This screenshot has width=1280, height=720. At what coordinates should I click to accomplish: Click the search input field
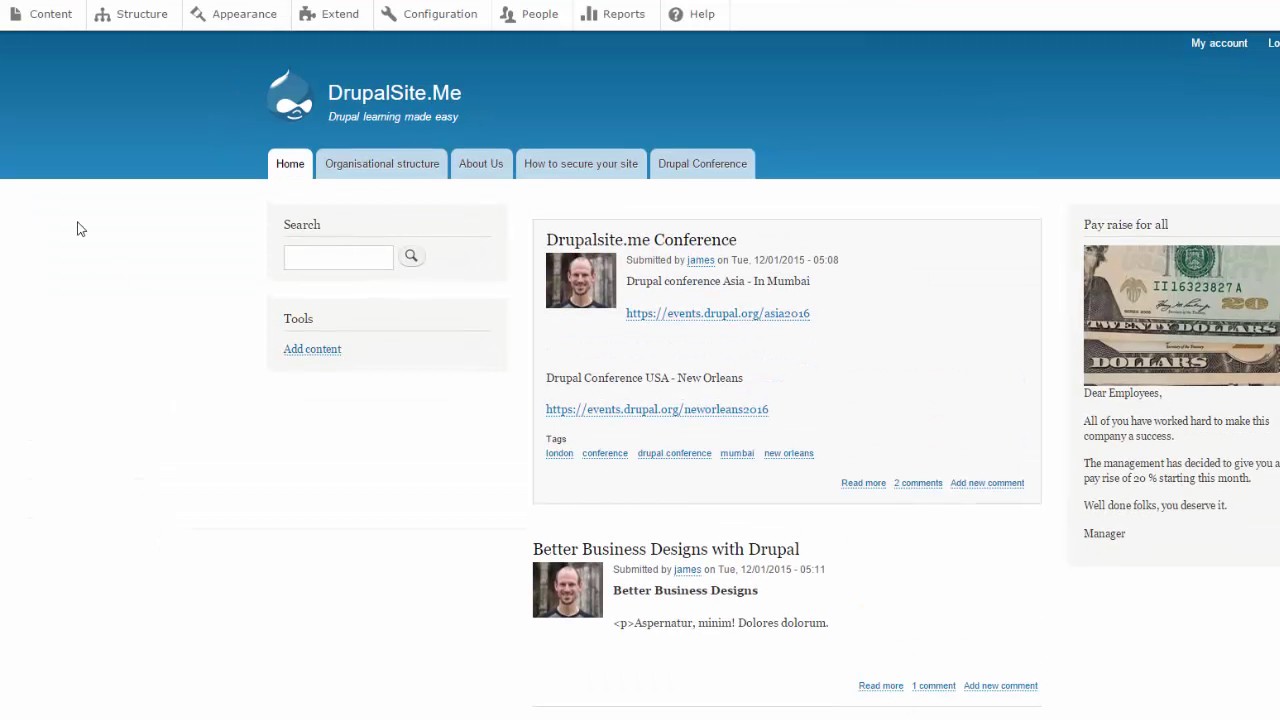coord(339,257)
